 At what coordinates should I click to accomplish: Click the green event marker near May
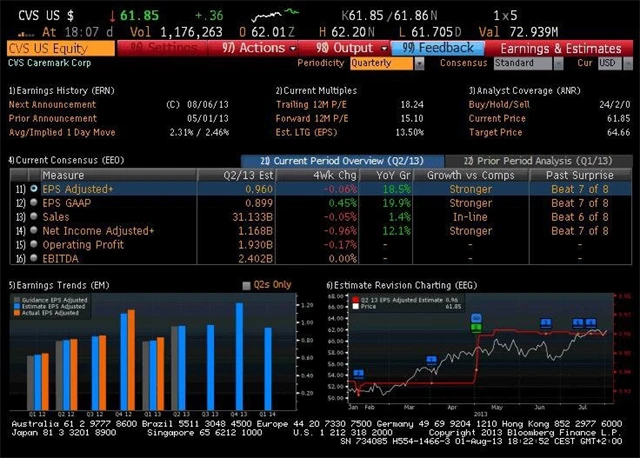pos(476,327)
